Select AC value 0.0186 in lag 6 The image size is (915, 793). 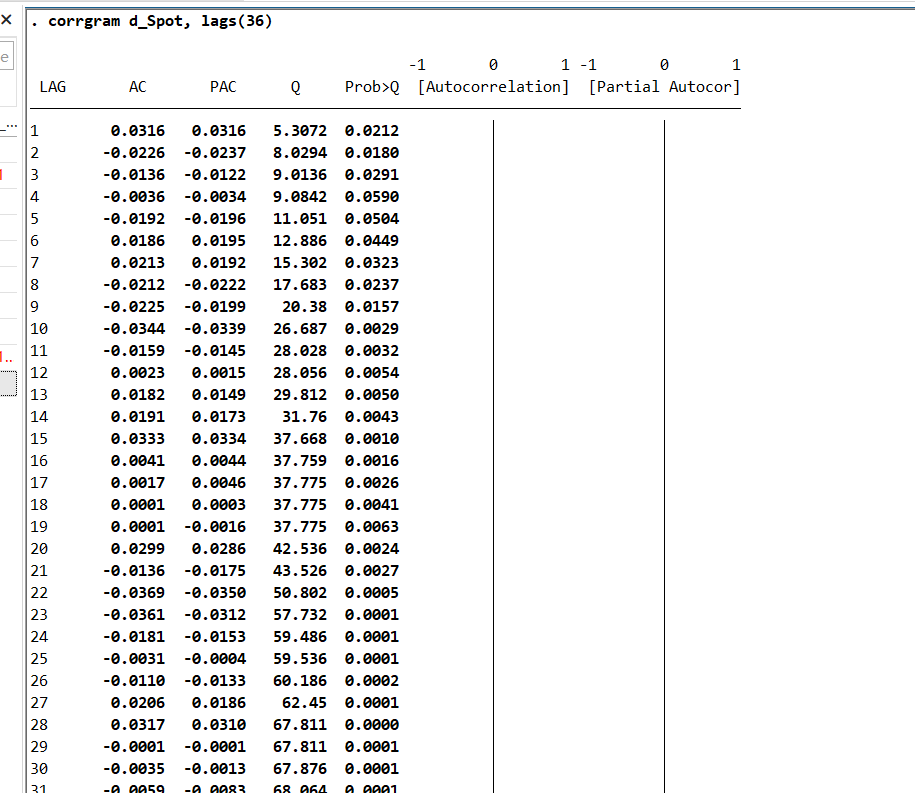pos(138,241)
